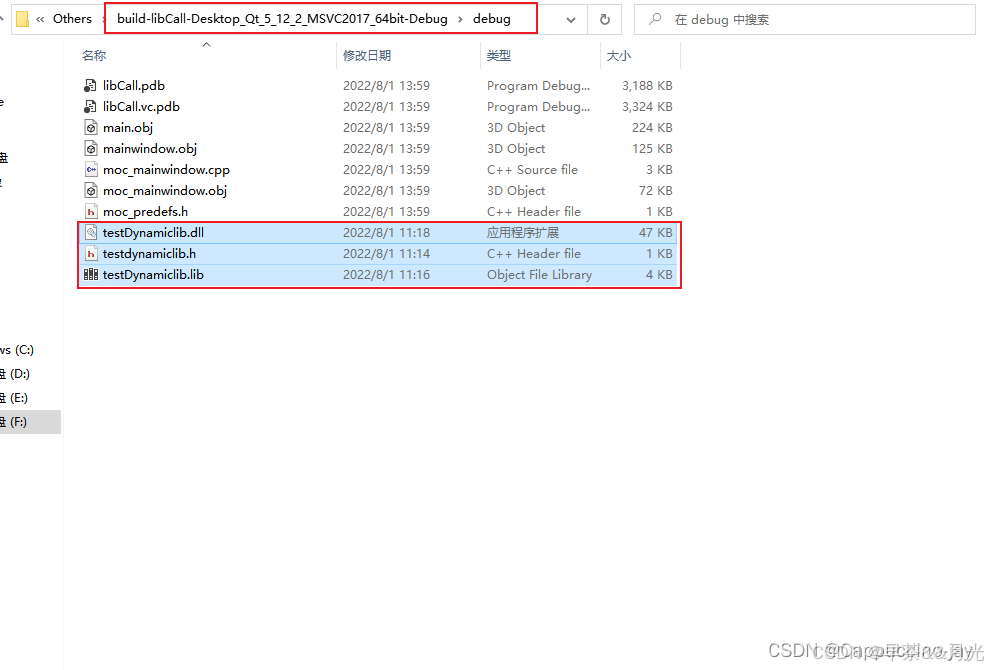Click the 在 debug 中搜索 search box
Image resolution: width=988 pixels, height=670 pixels.
[x=805, y=20]
